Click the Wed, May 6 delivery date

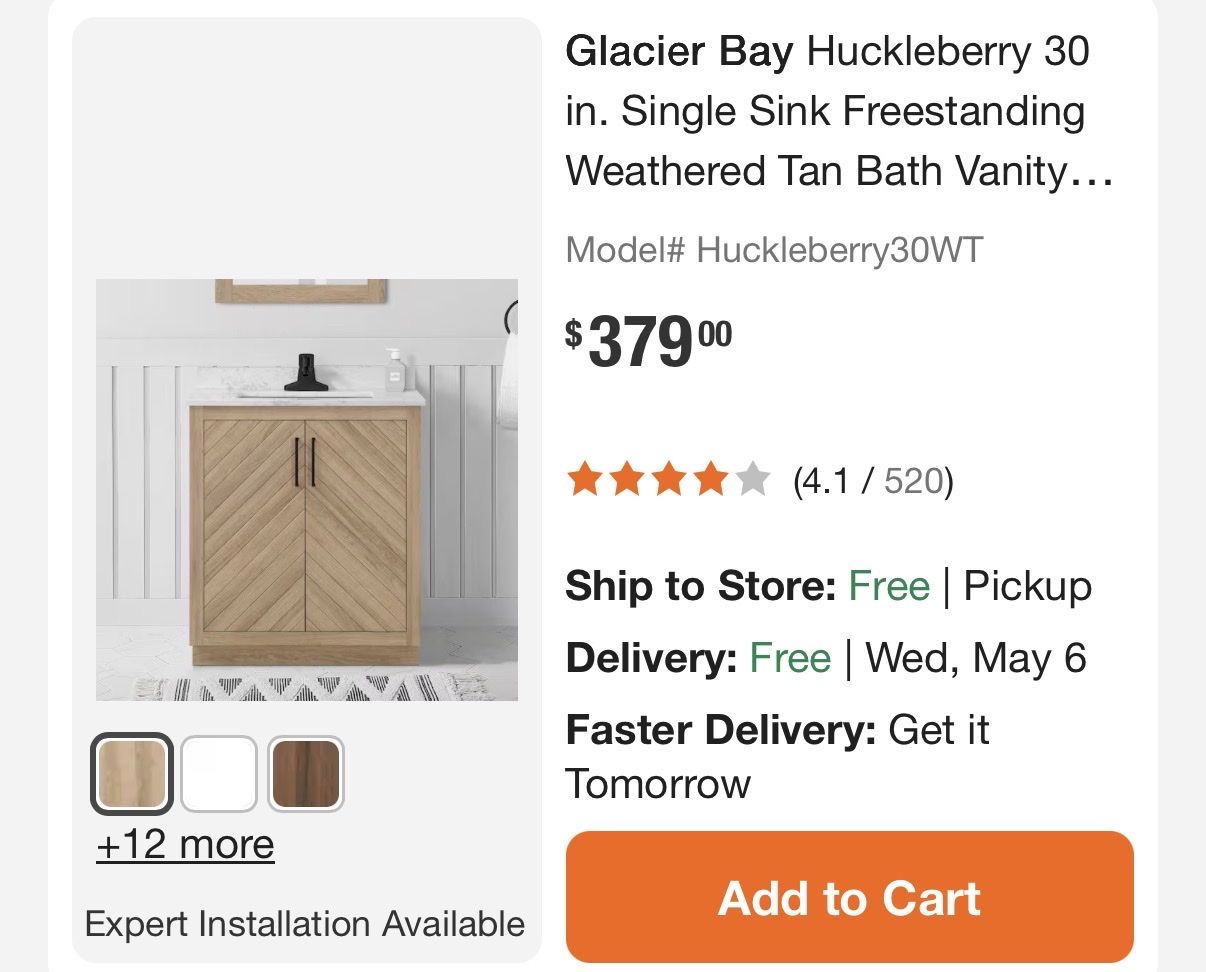point(975,658)
